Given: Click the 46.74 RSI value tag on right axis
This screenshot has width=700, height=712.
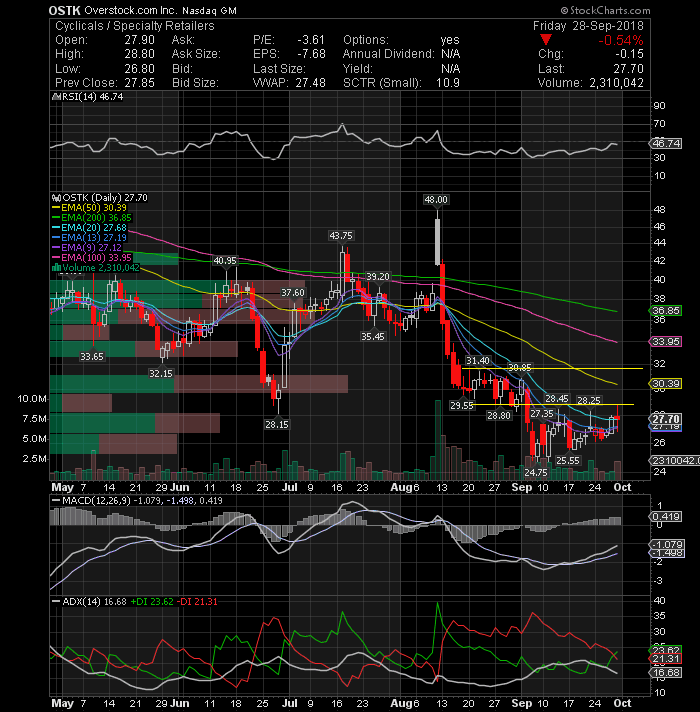Looking at the screenshot, I should coord(666,143).
